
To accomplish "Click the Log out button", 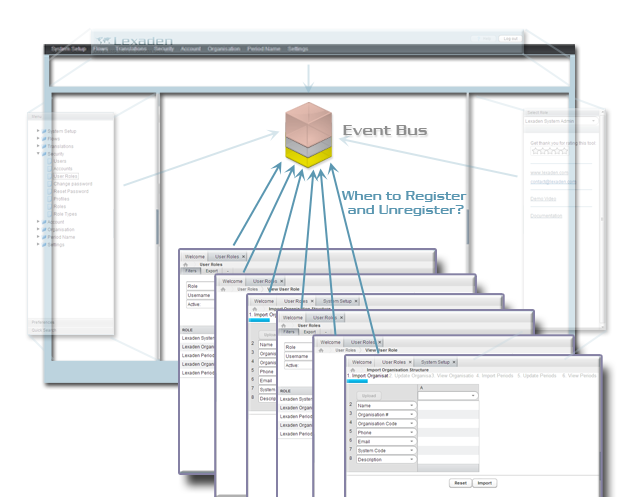I will pos(511,38).
